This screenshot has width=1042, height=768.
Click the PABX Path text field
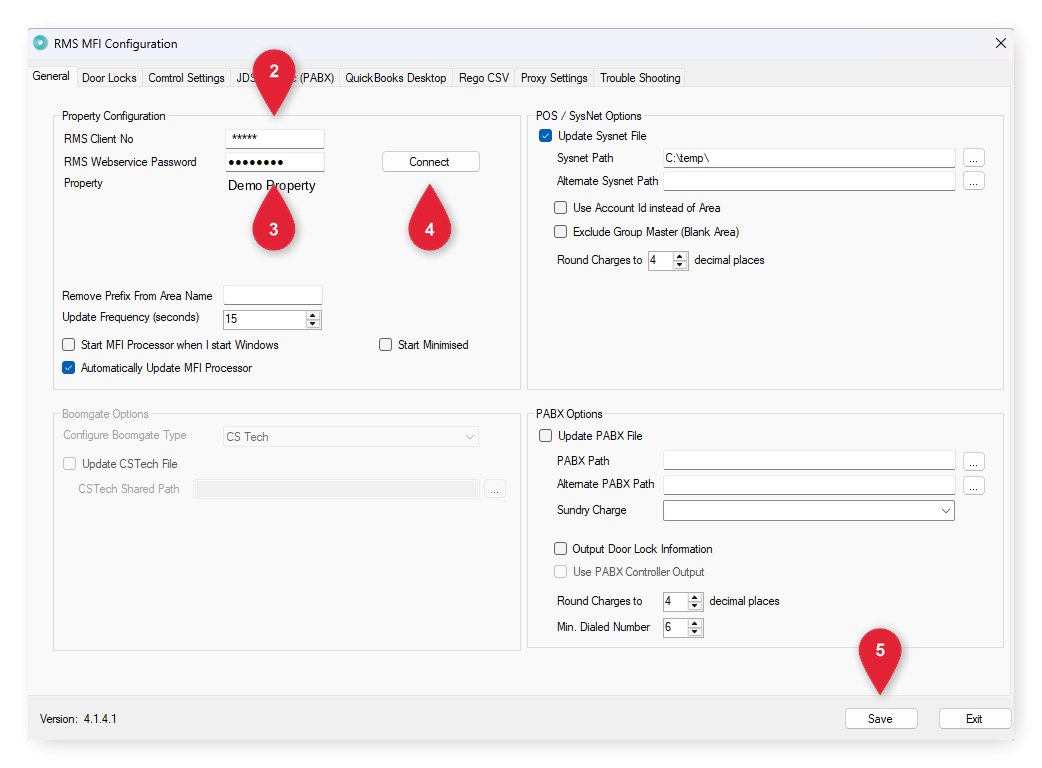(x=809, y=460)
